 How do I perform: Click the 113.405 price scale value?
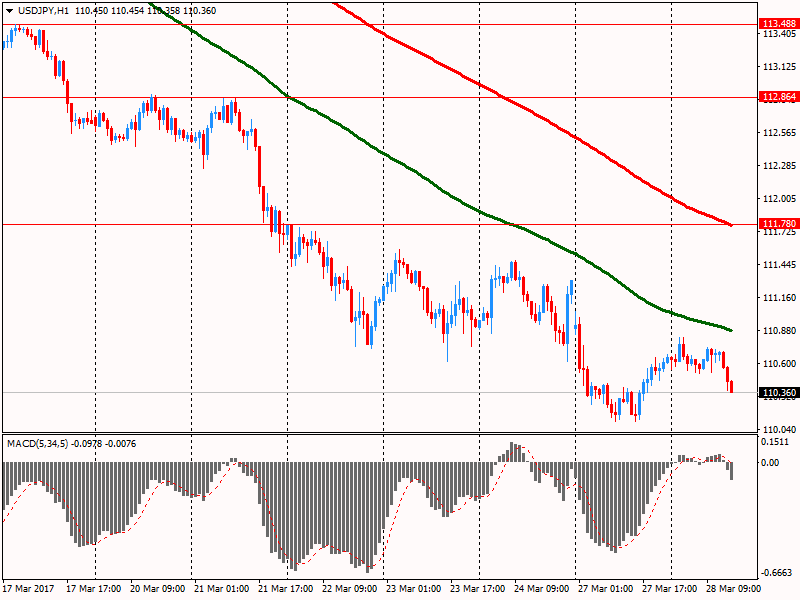tap(780, 34)
